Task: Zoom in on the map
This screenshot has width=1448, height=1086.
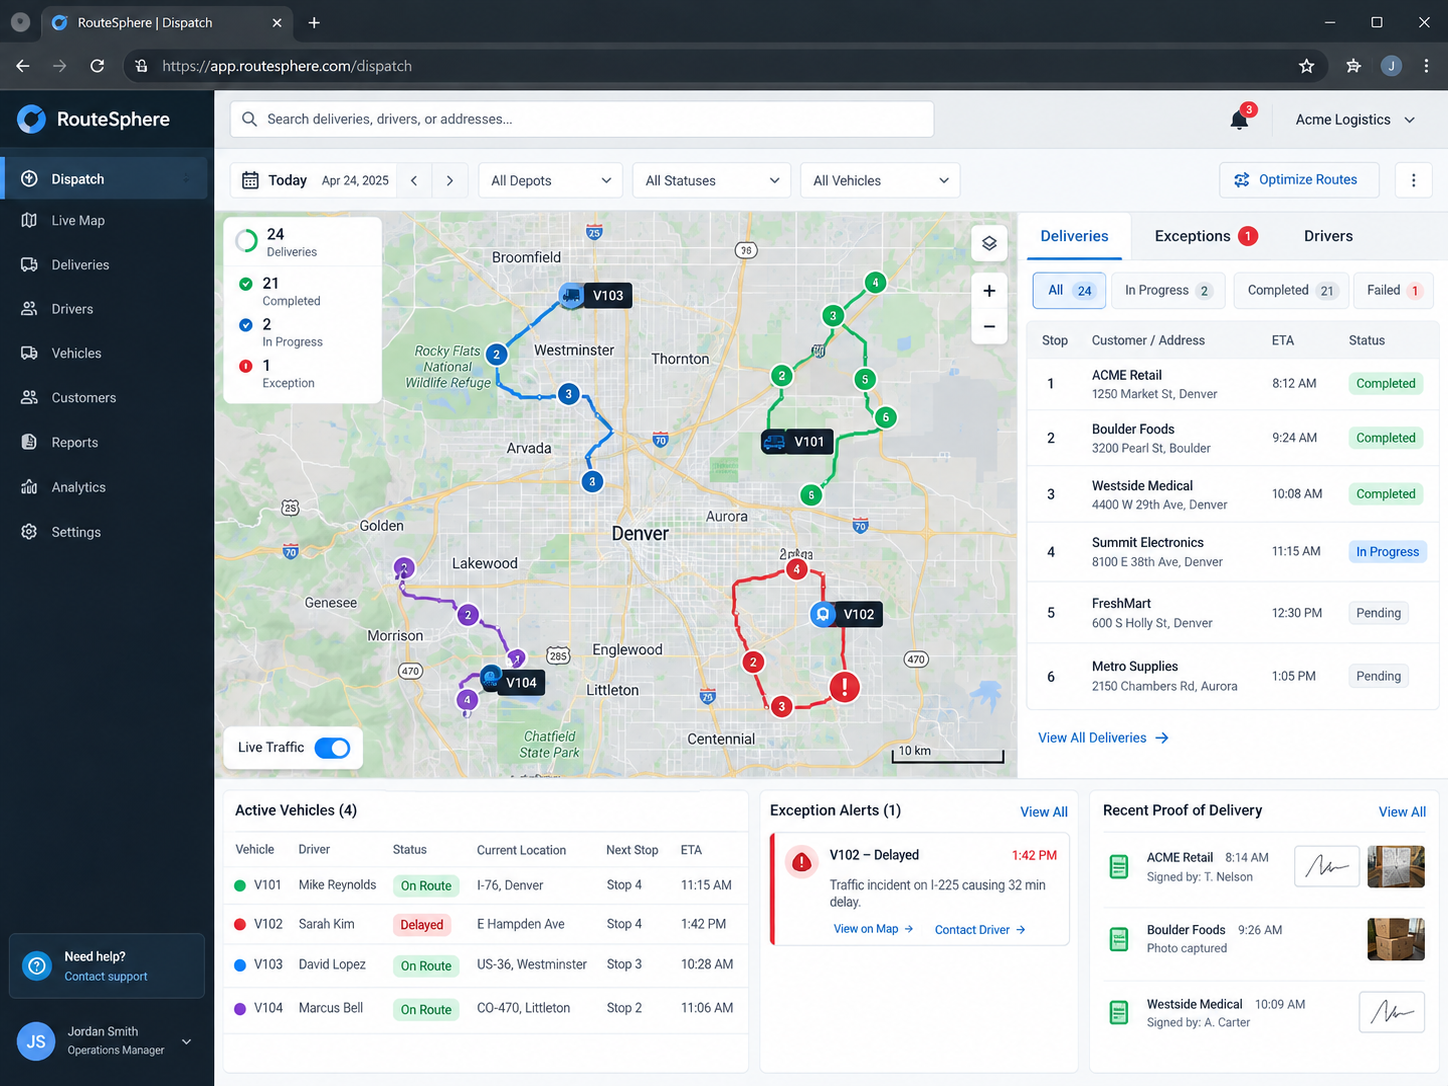Action: pos(989,291)
